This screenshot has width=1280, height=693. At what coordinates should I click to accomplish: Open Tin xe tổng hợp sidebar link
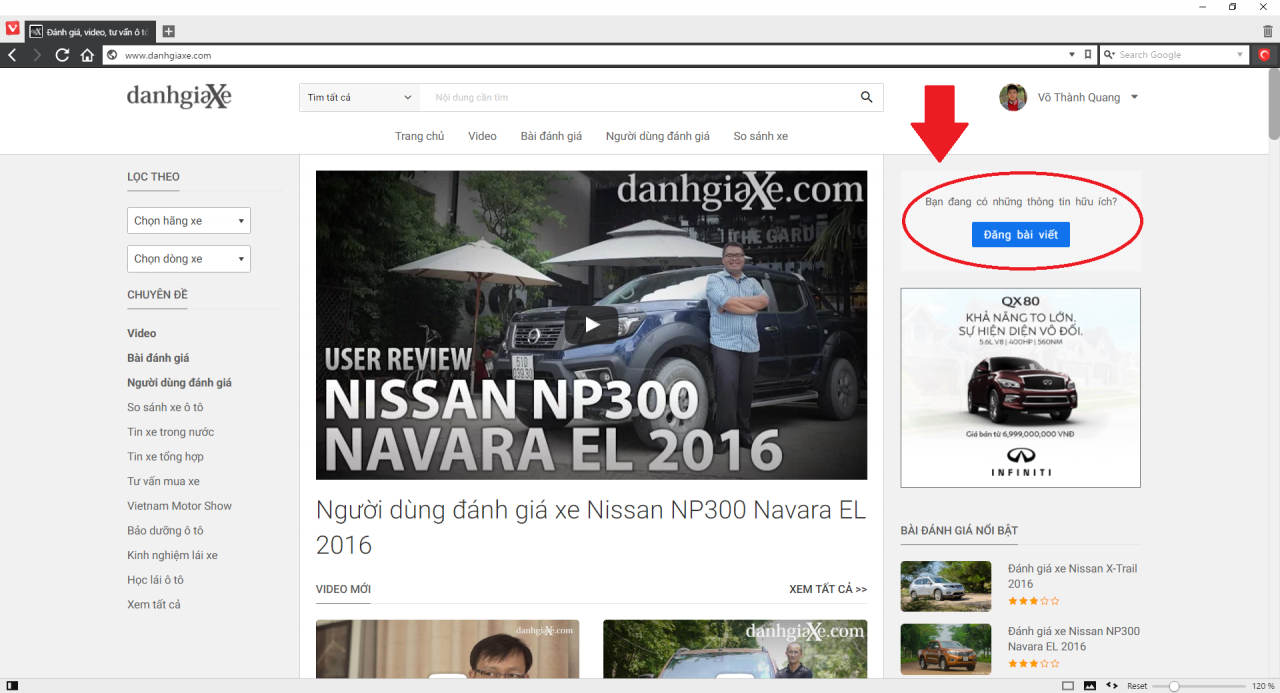pyautogui.click(x=165, y=457)
